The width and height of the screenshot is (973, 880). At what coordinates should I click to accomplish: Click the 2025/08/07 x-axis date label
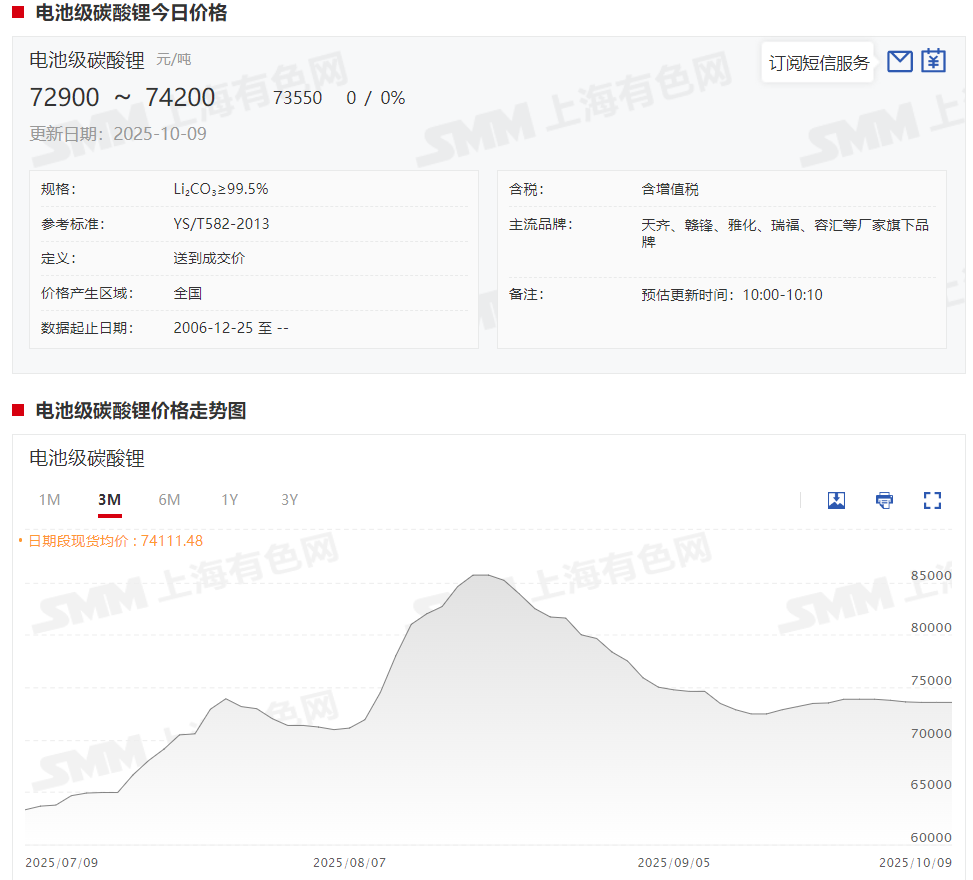coord(349,862)
